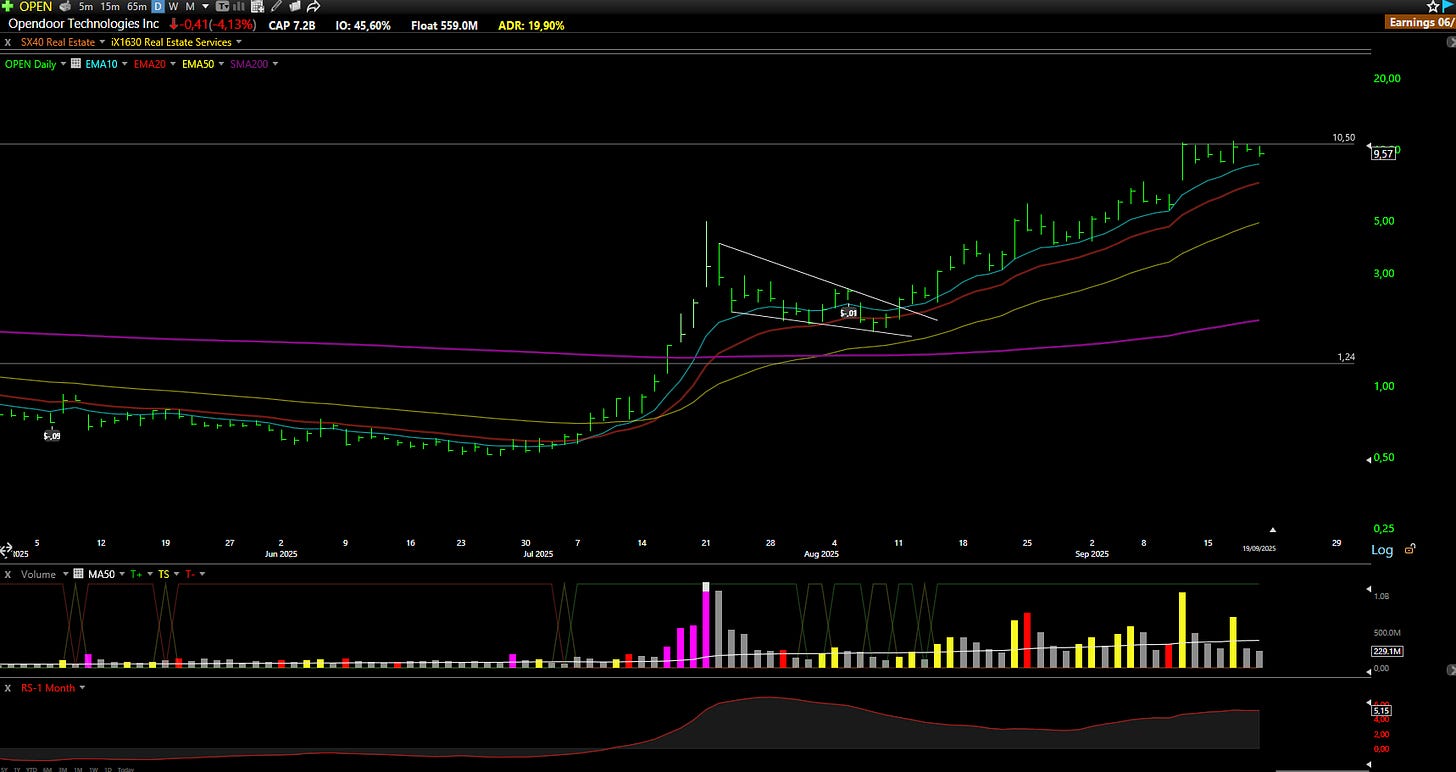
Task: Toggle the Log scale label
Action: click(1381, 549)
